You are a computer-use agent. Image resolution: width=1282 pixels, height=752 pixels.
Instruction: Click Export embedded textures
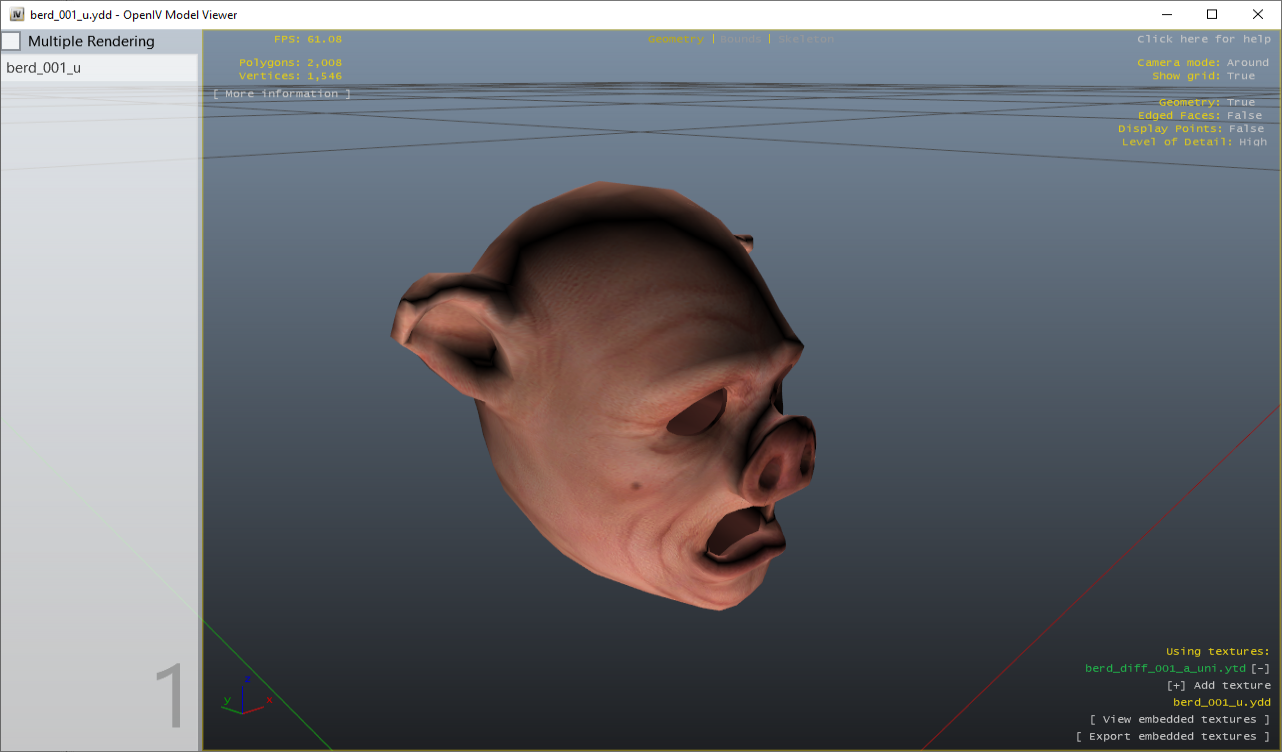tap(1172, 737)
